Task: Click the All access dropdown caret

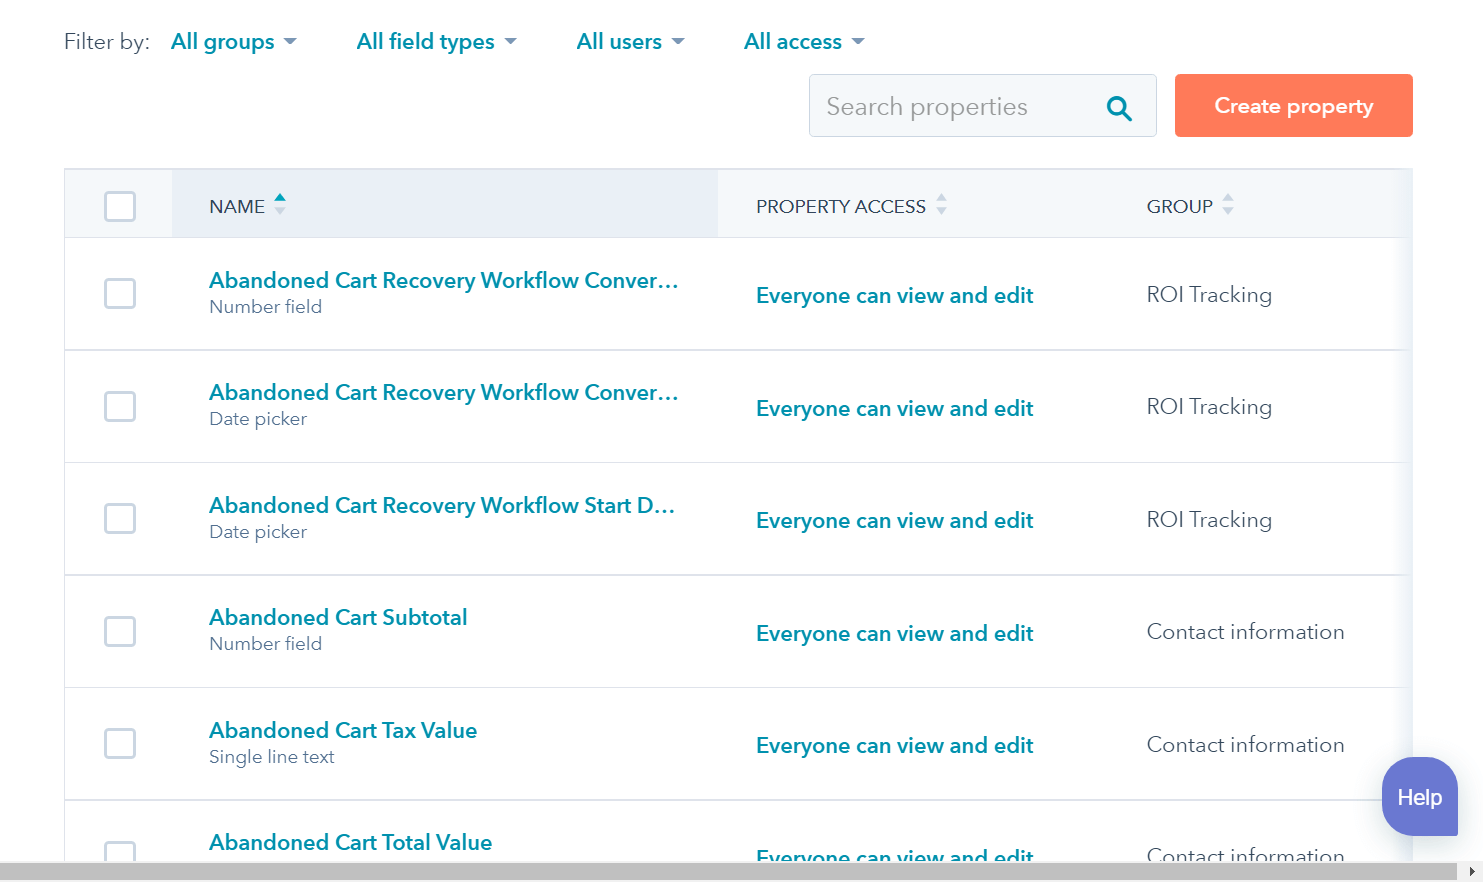Action: point(858,42)
